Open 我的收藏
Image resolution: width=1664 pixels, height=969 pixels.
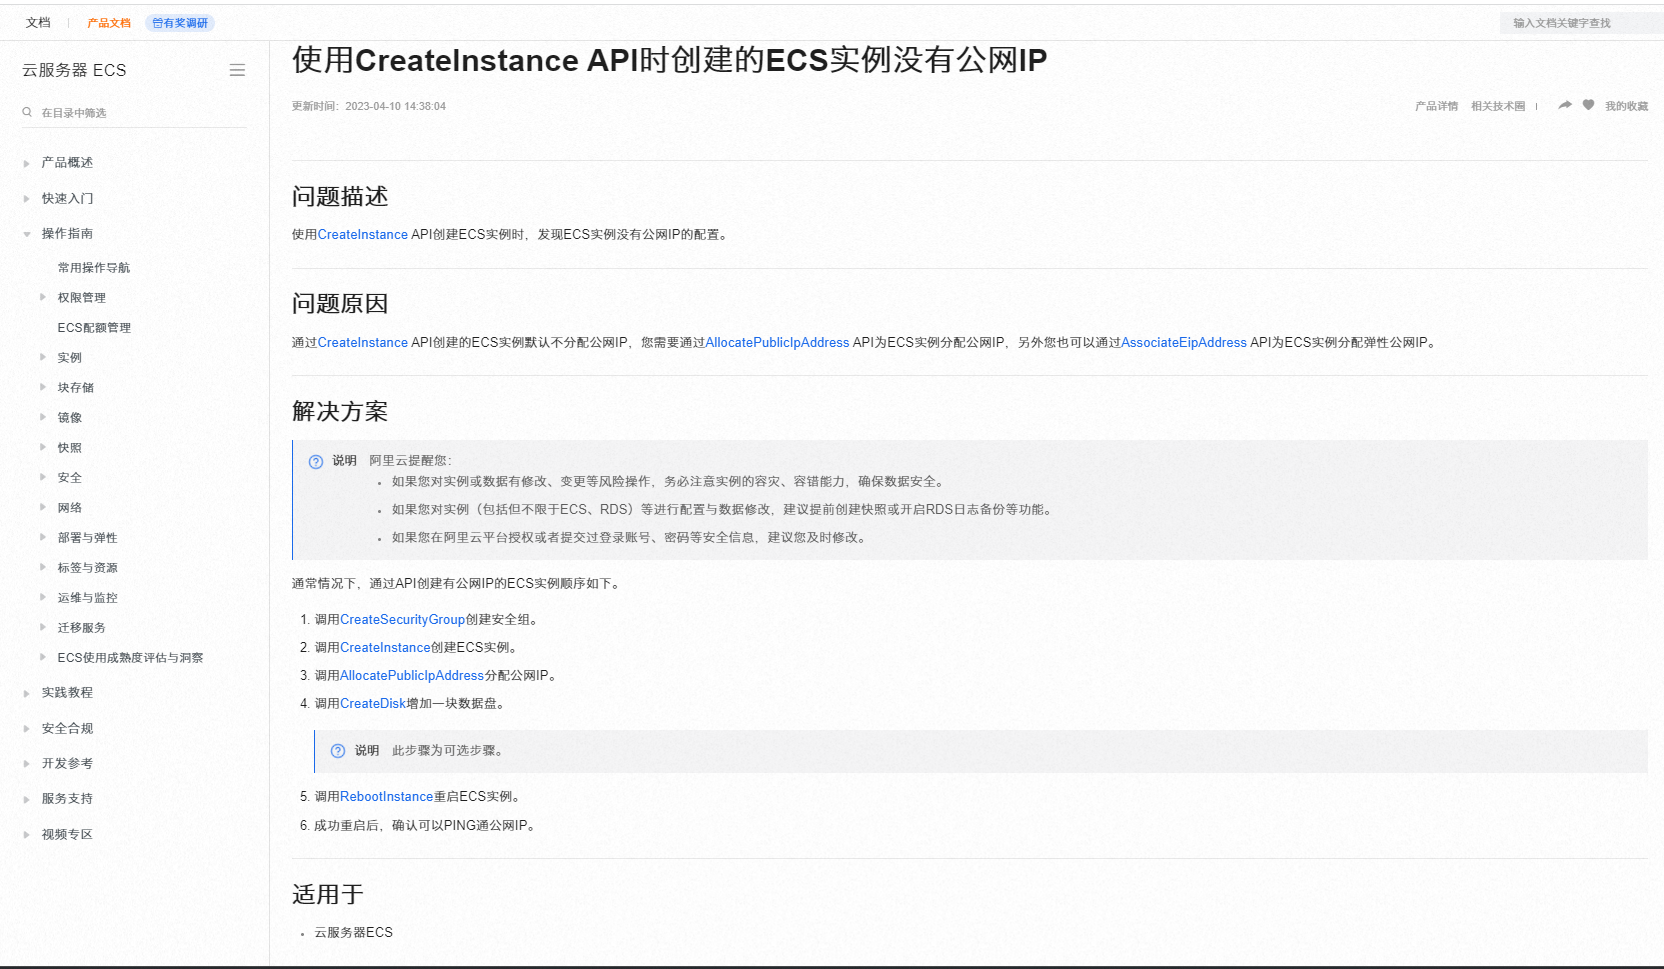(1626, 106)
